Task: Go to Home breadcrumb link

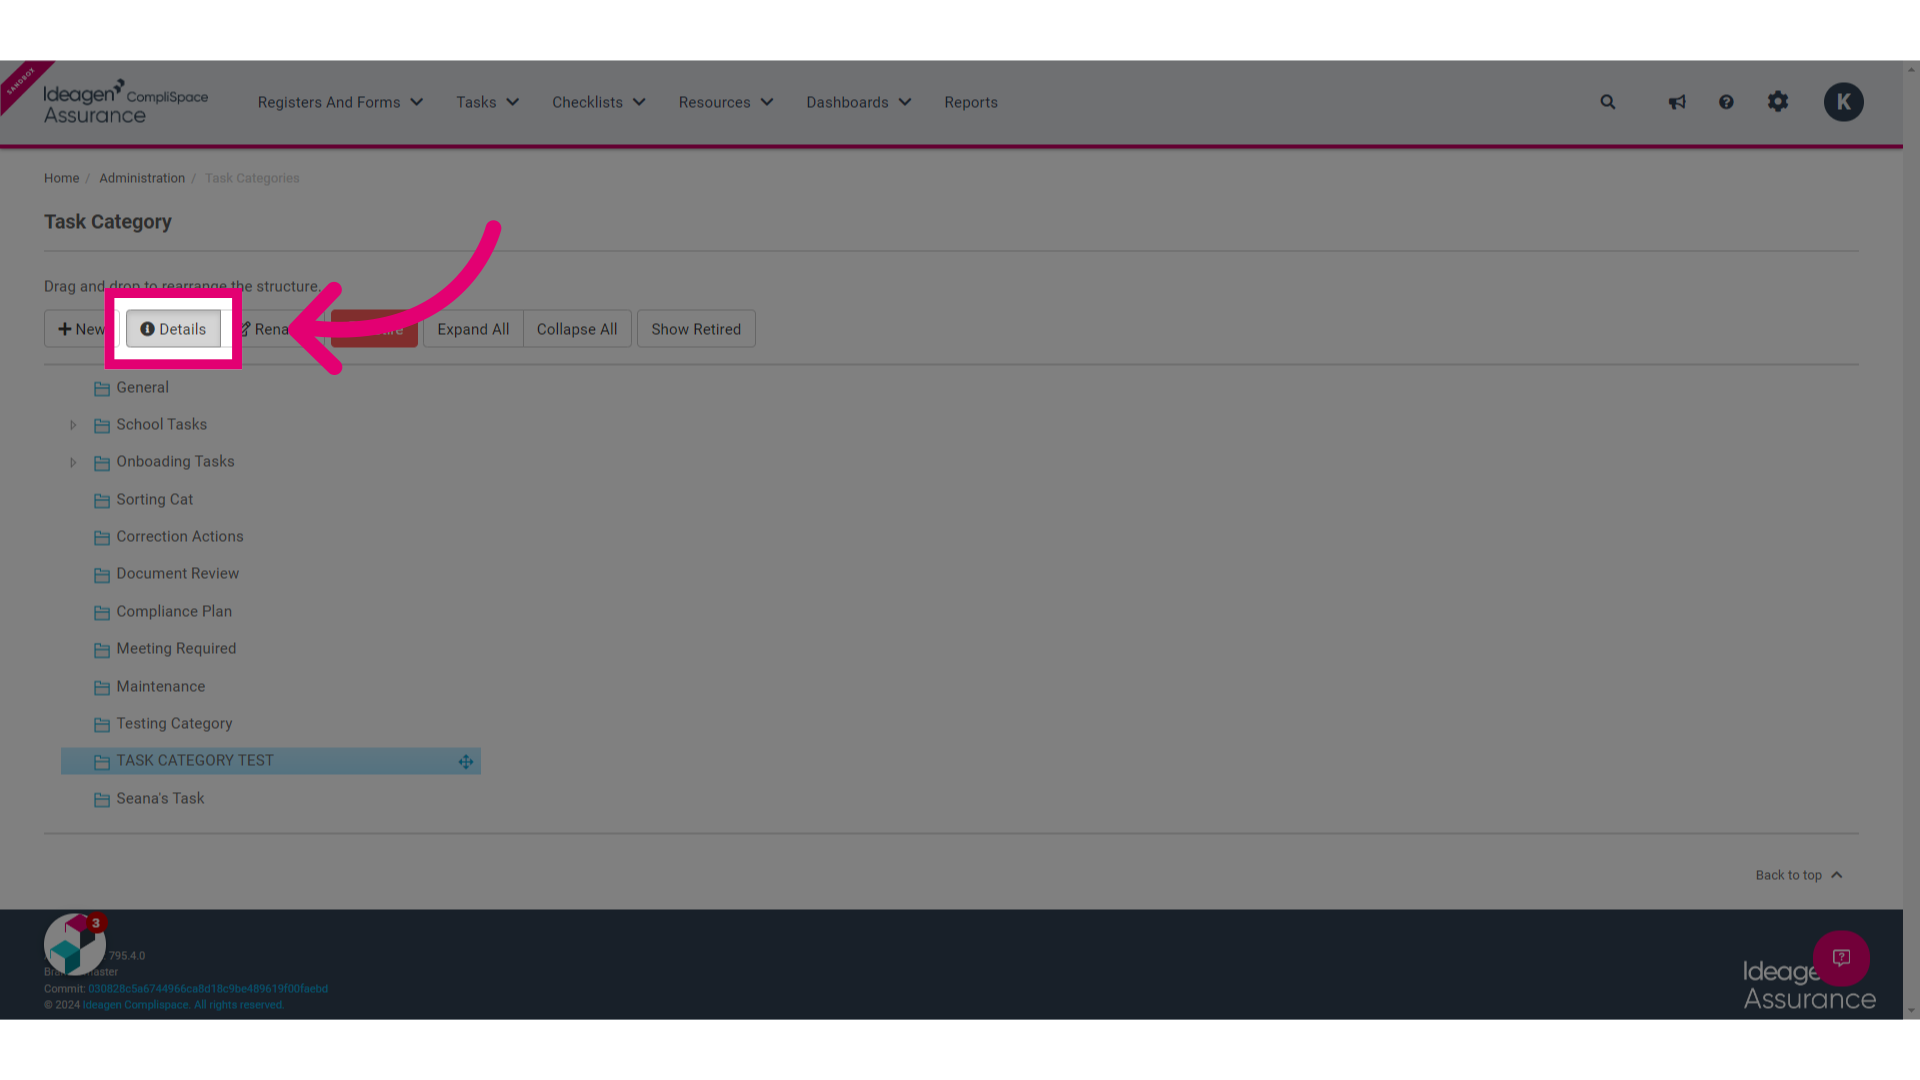Action: 61,178
